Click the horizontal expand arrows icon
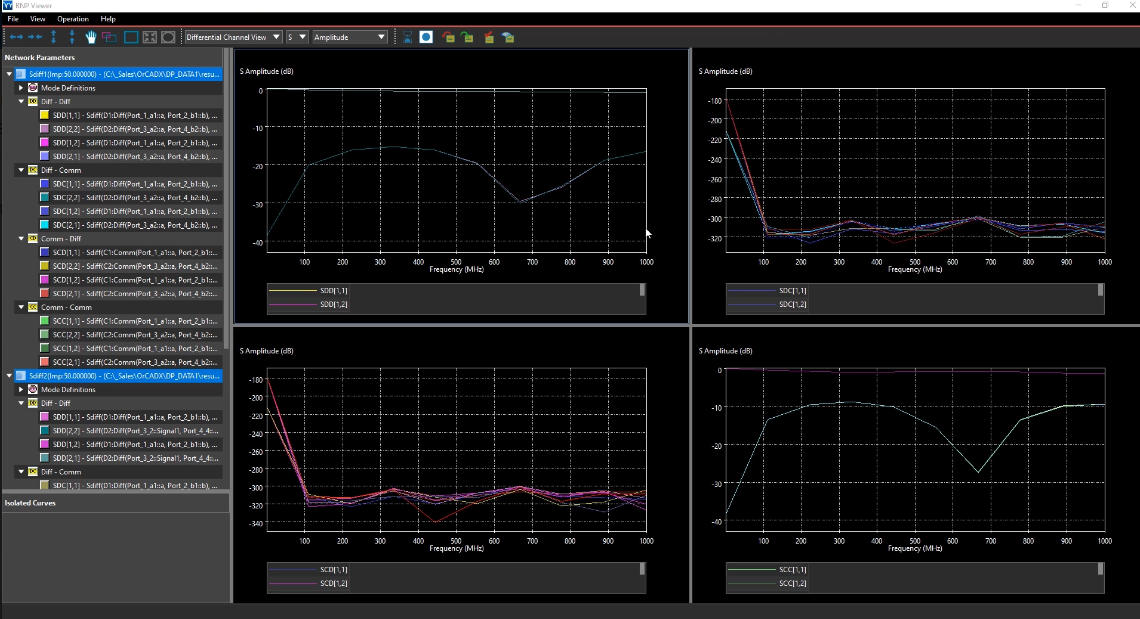 click(17, 37)
